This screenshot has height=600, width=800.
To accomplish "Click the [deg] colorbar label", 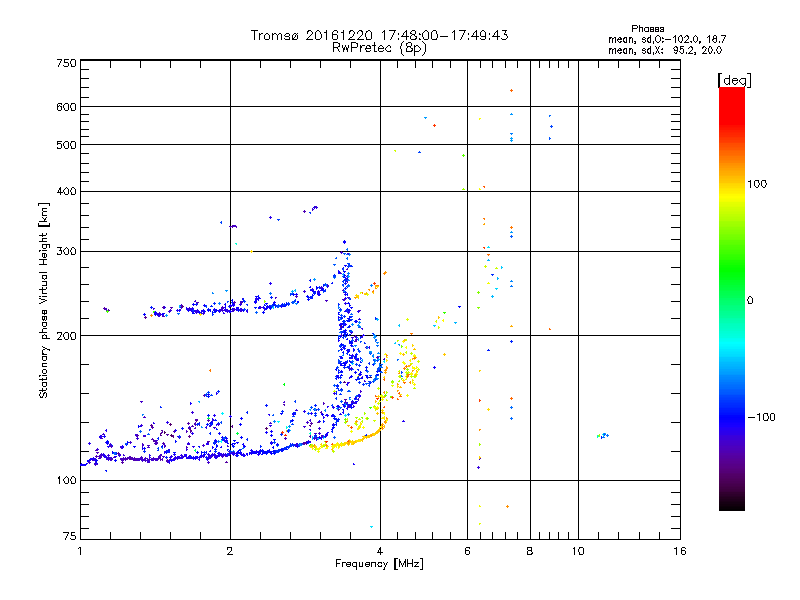I will coord(734,79).
